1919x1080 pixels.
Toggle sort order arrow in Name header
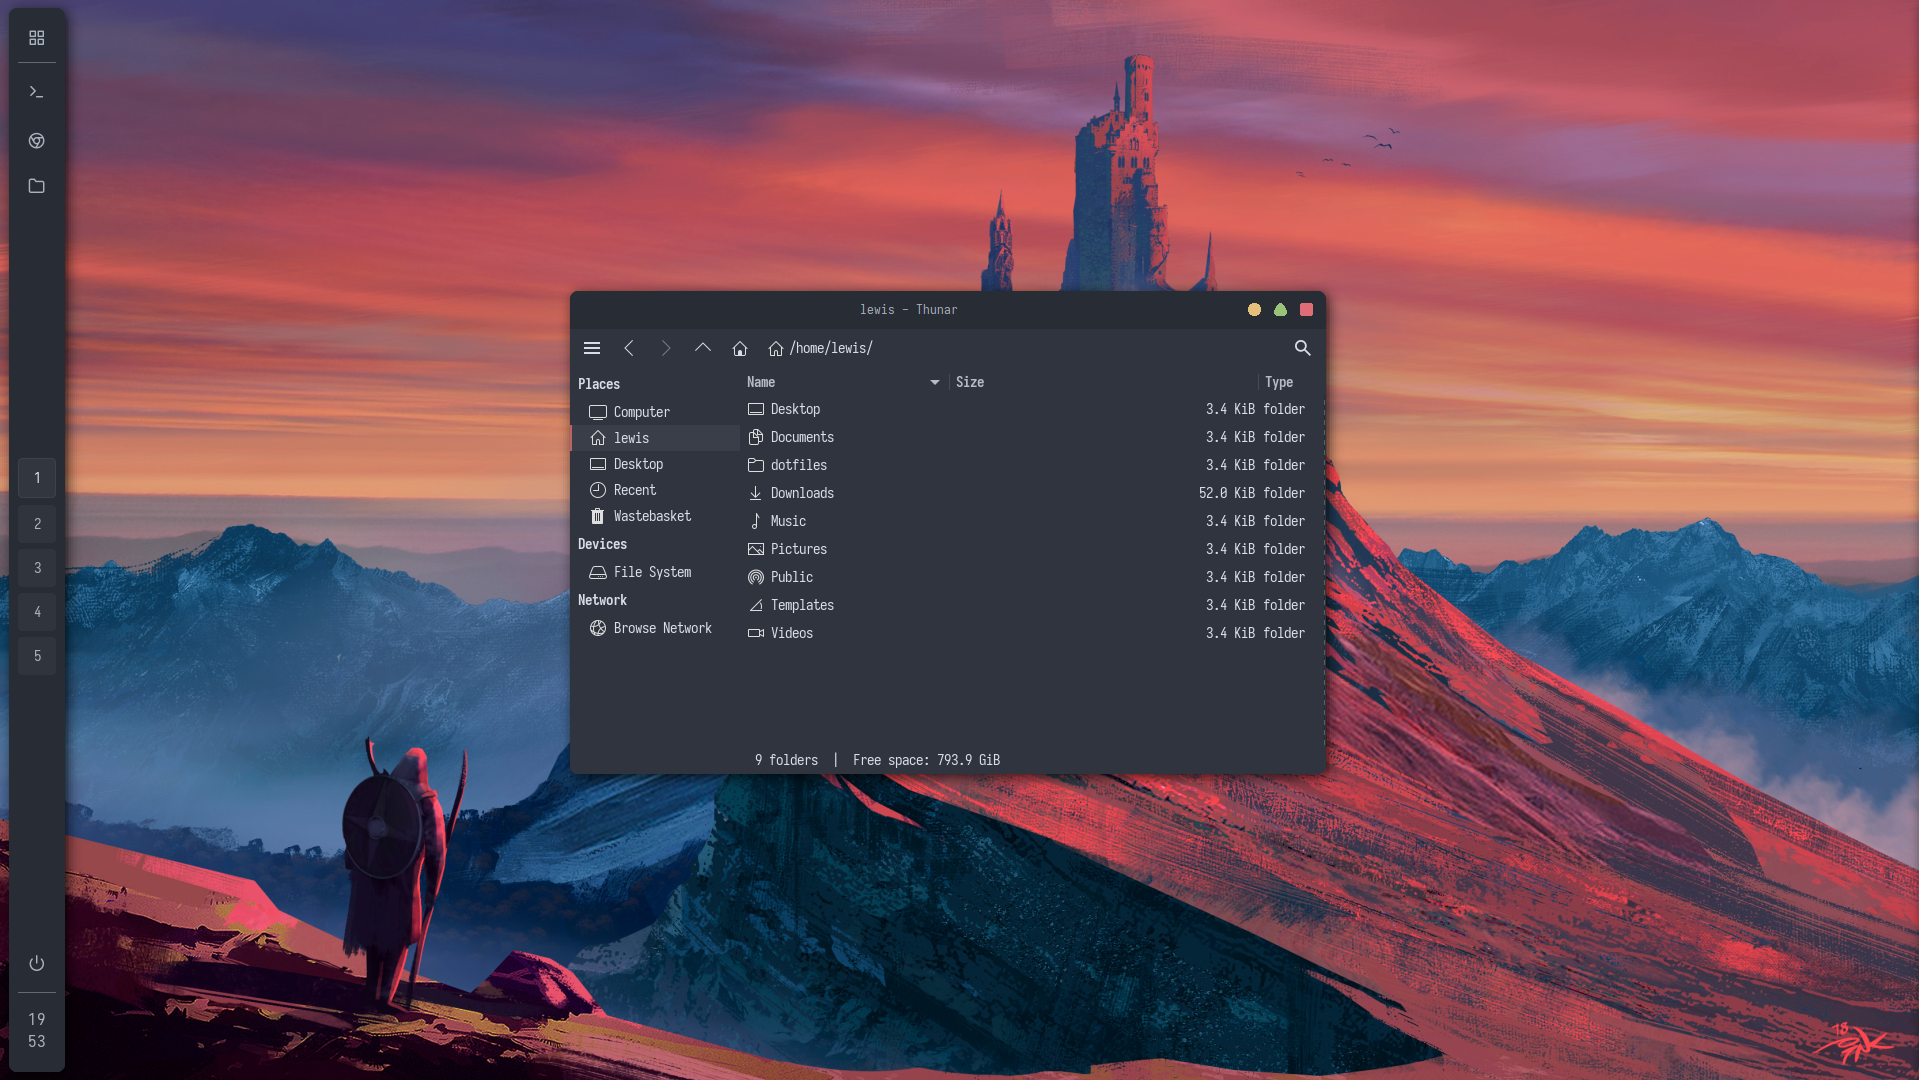935,382
